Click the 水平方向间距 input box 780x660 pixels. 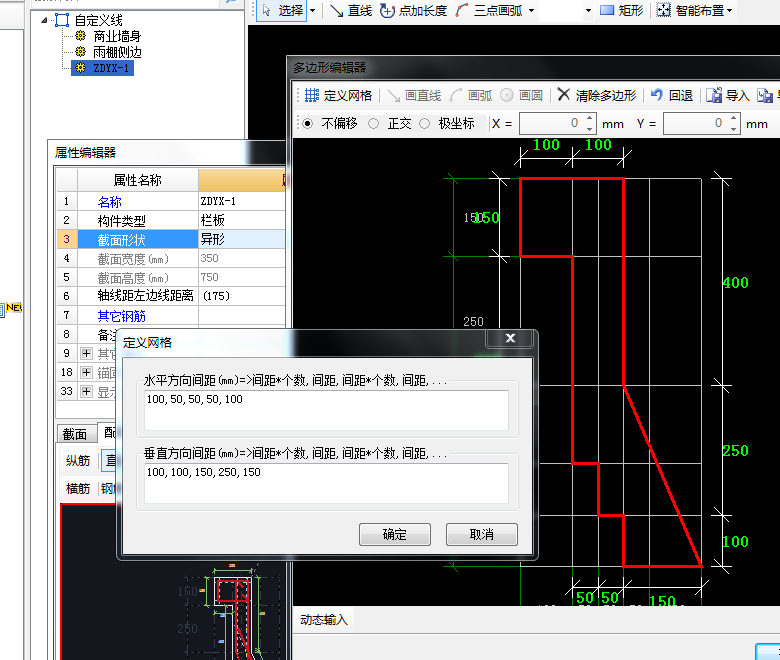coord(326,410)
